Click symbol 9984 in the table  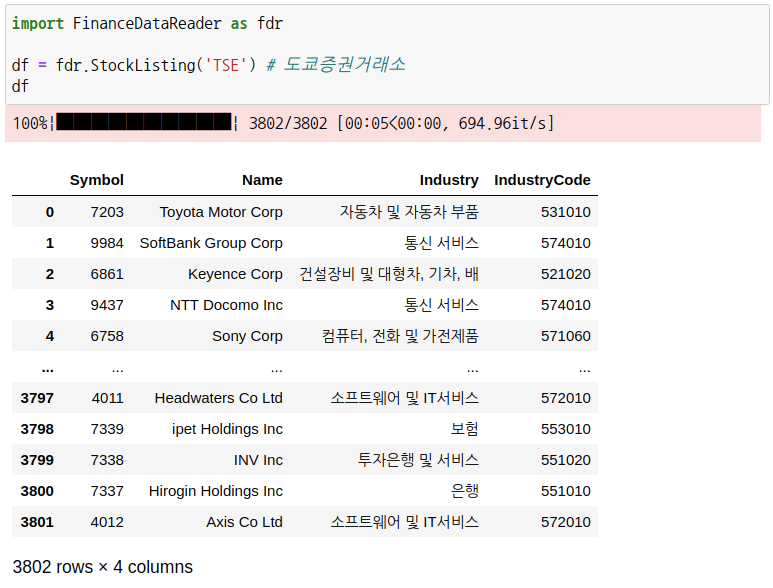[x=107, y=243]
